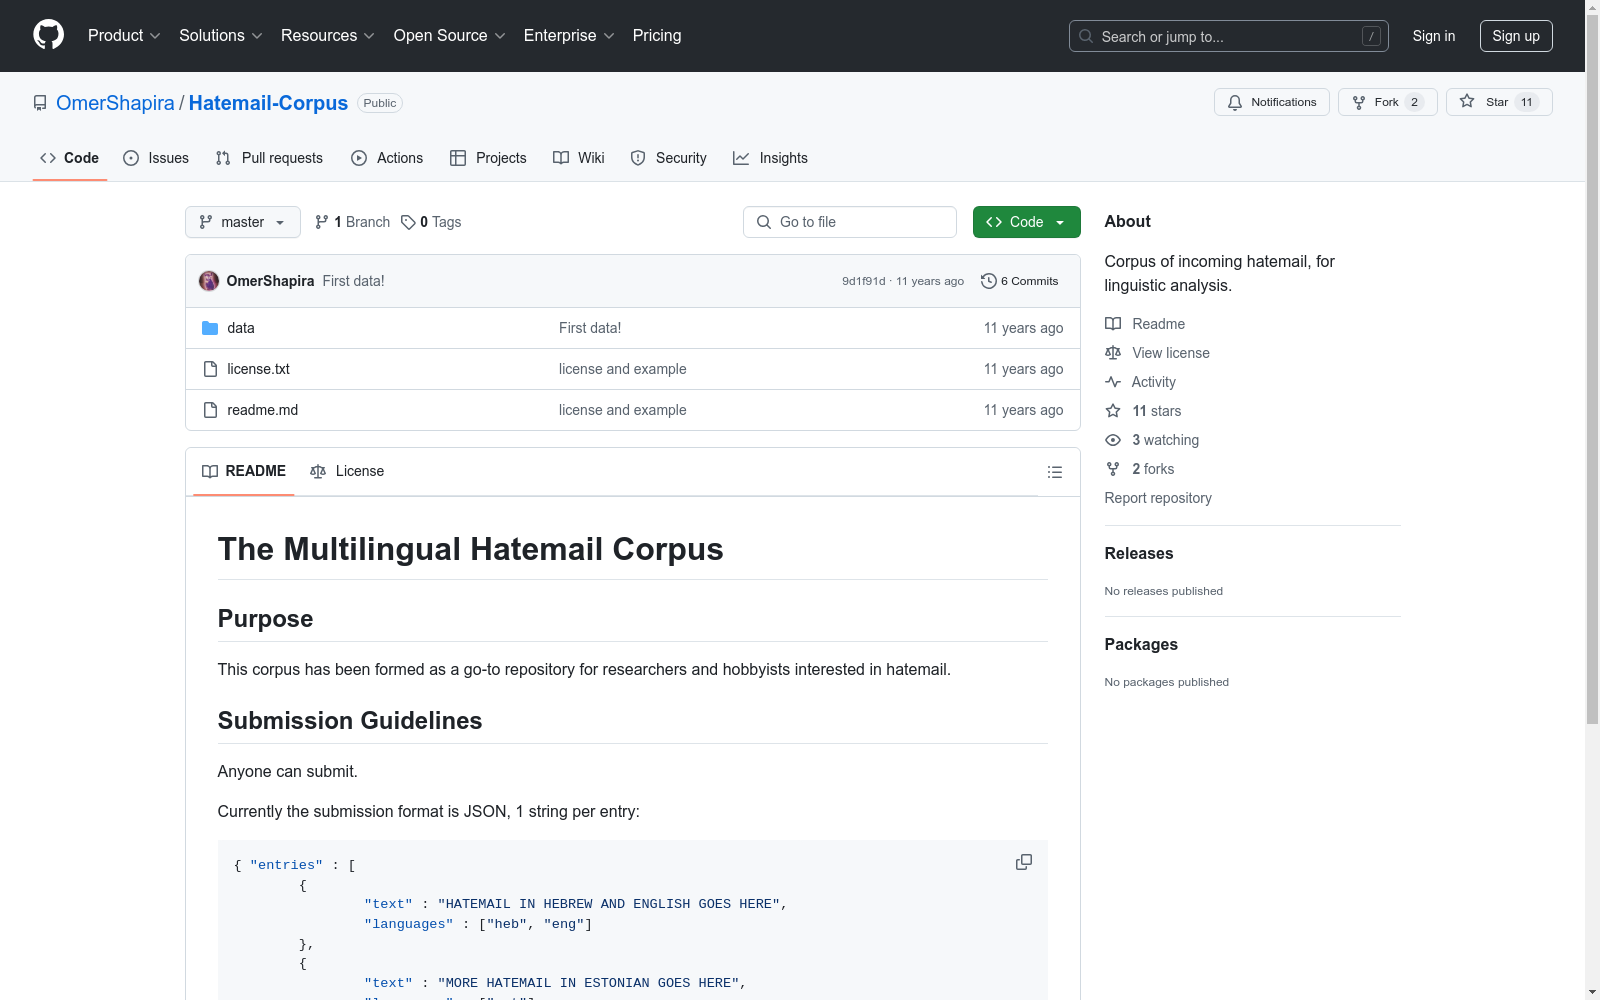Open README outline list icon

pos(1055,472)
